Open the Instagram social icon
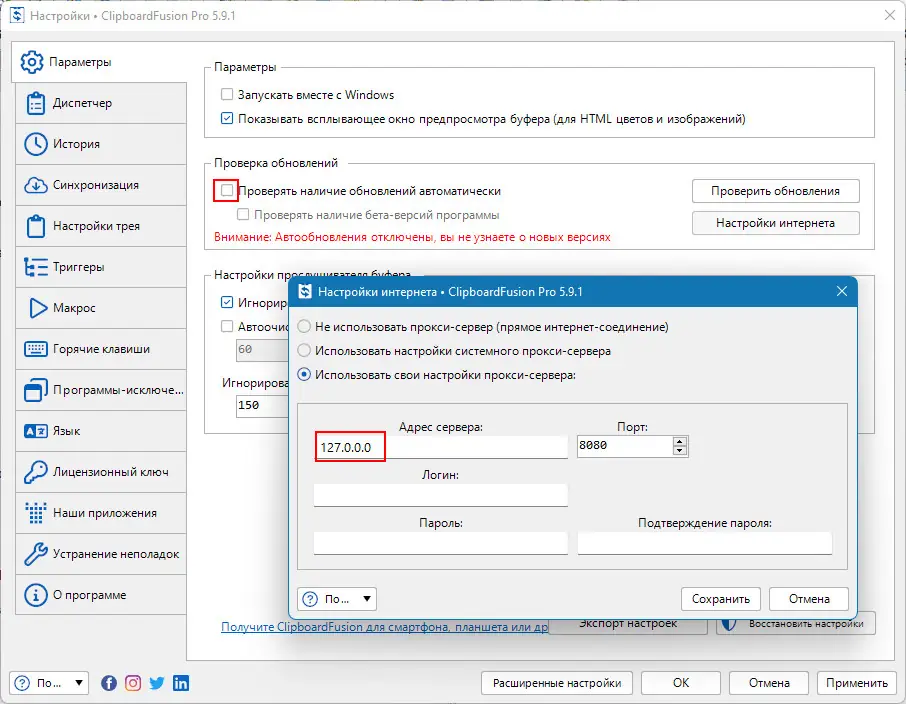This screenshot has width=906, height=704. [x=133, y=683]
